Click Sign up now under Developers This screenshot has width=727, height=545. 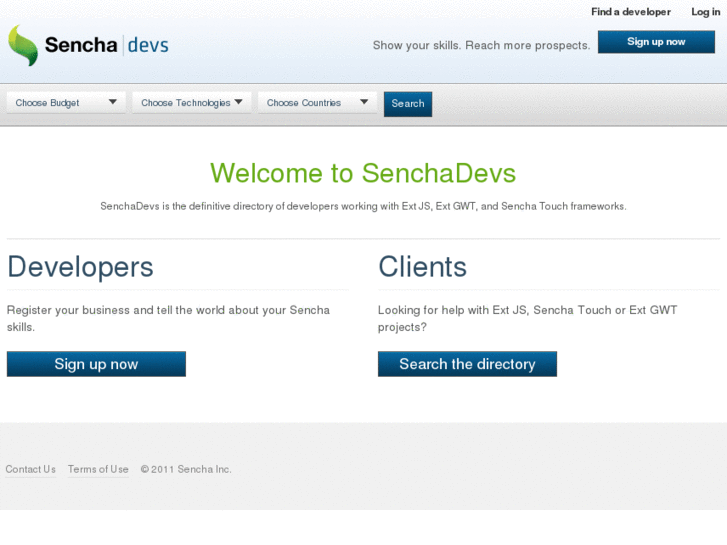coord(96,364)
